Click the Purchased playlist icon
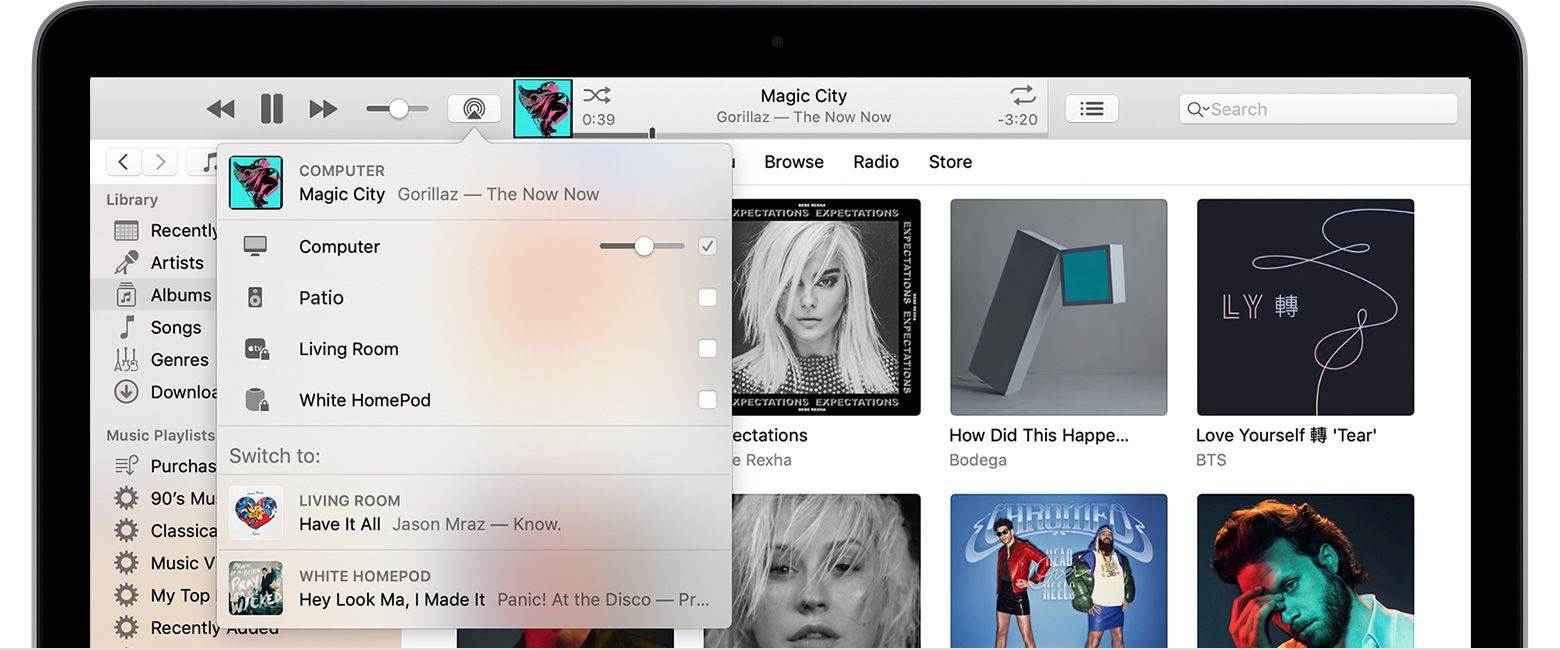 coord(126,465)
